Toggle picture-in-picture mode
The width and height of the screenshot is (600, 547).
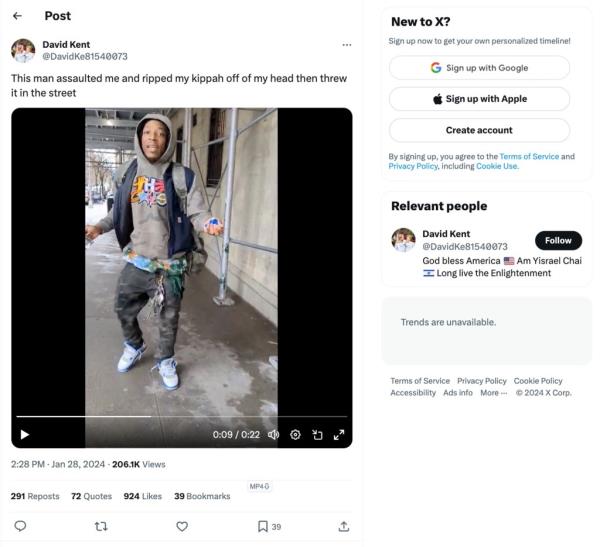point(317,434)
